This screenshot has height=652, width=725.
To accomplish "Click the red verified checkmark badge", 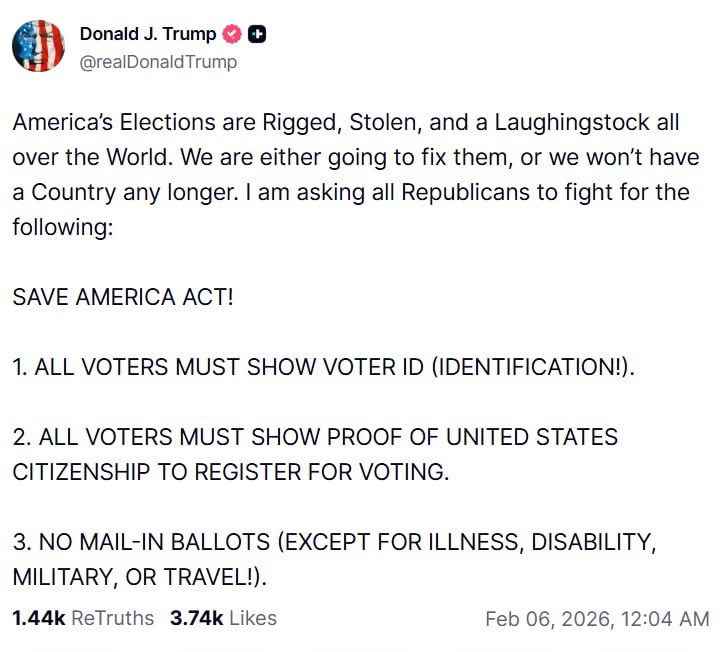I will click(x=232, y=34).
